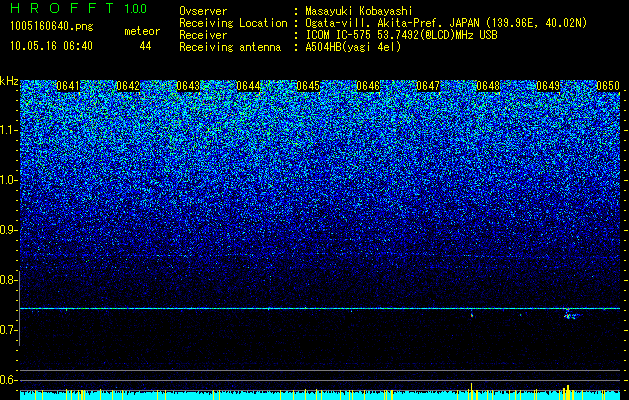The image size is (629, 400).
Task: Click the 0645 time marker
Action: [308, 86]
